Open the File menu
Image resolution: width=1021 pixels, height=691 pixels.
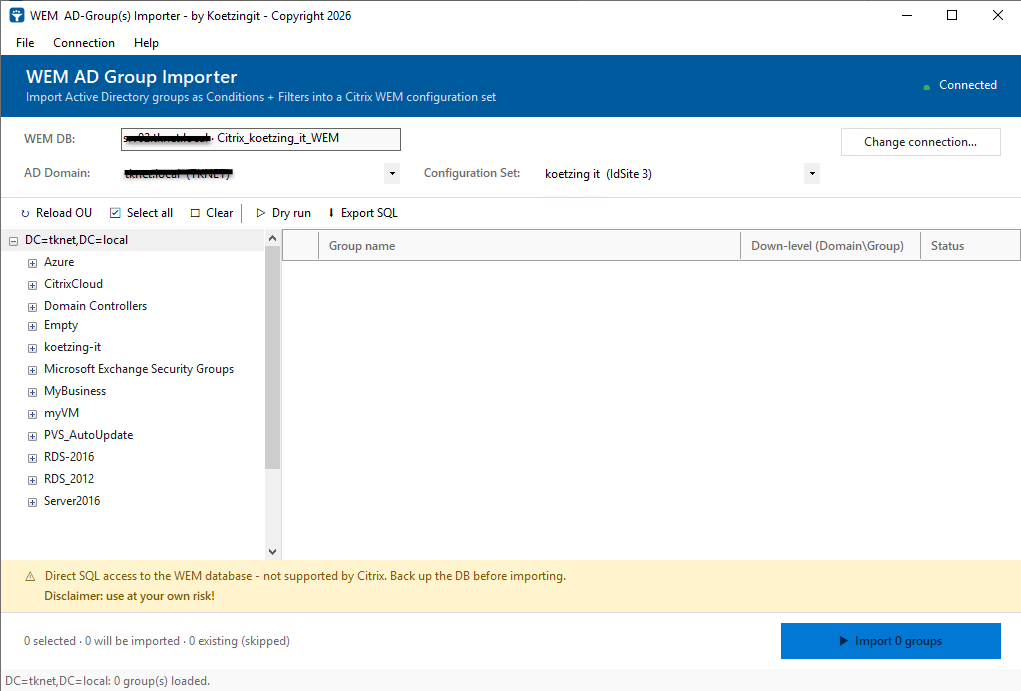[x=25, y=43]
